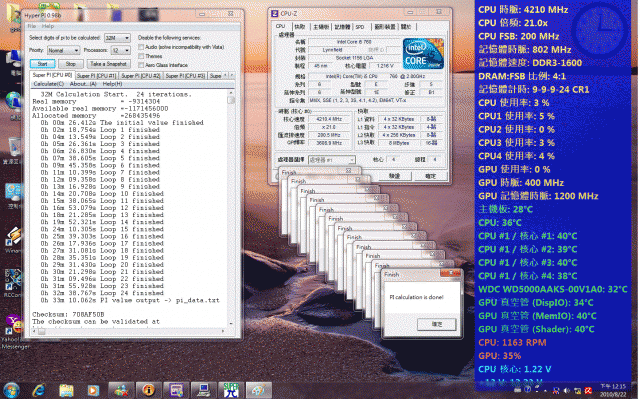Click the taskbar clock showing 12:15
The image size is (640, 399).
pos(613,390)
